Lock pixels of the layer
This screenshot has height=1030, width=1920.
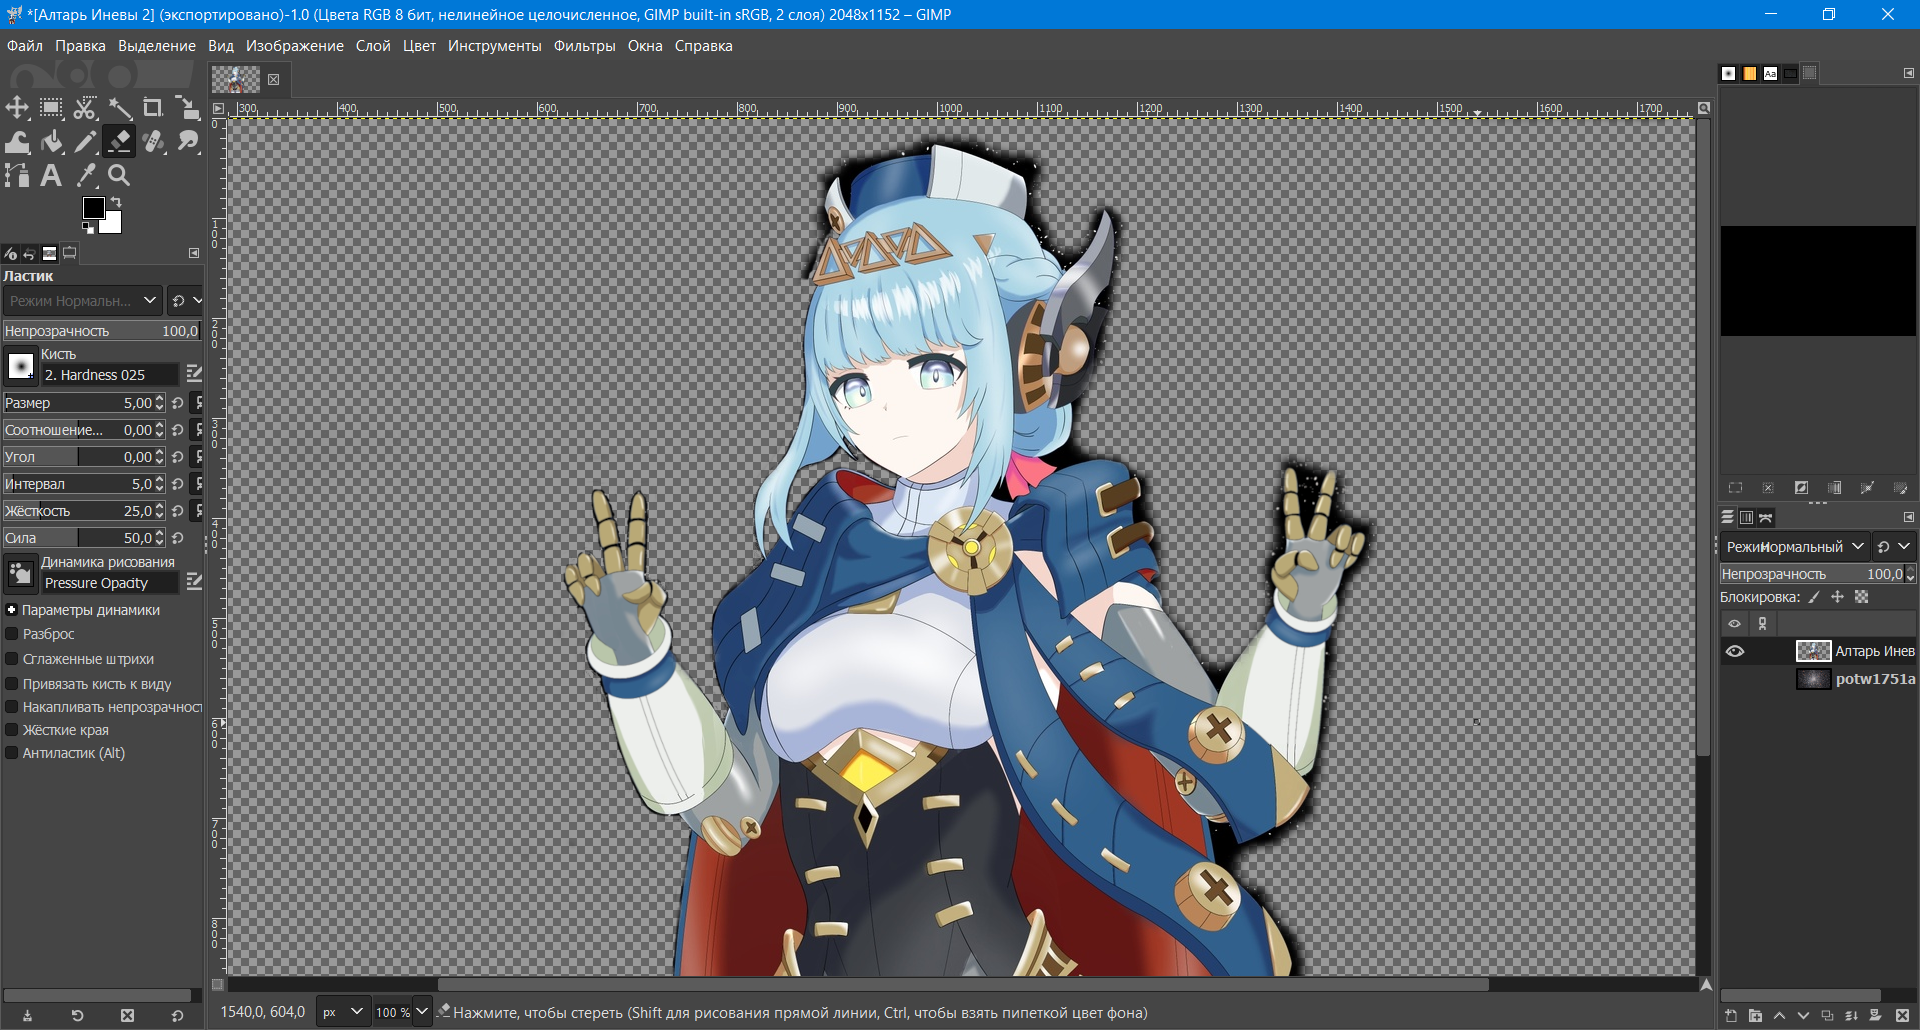click(x=1814, y=597)
